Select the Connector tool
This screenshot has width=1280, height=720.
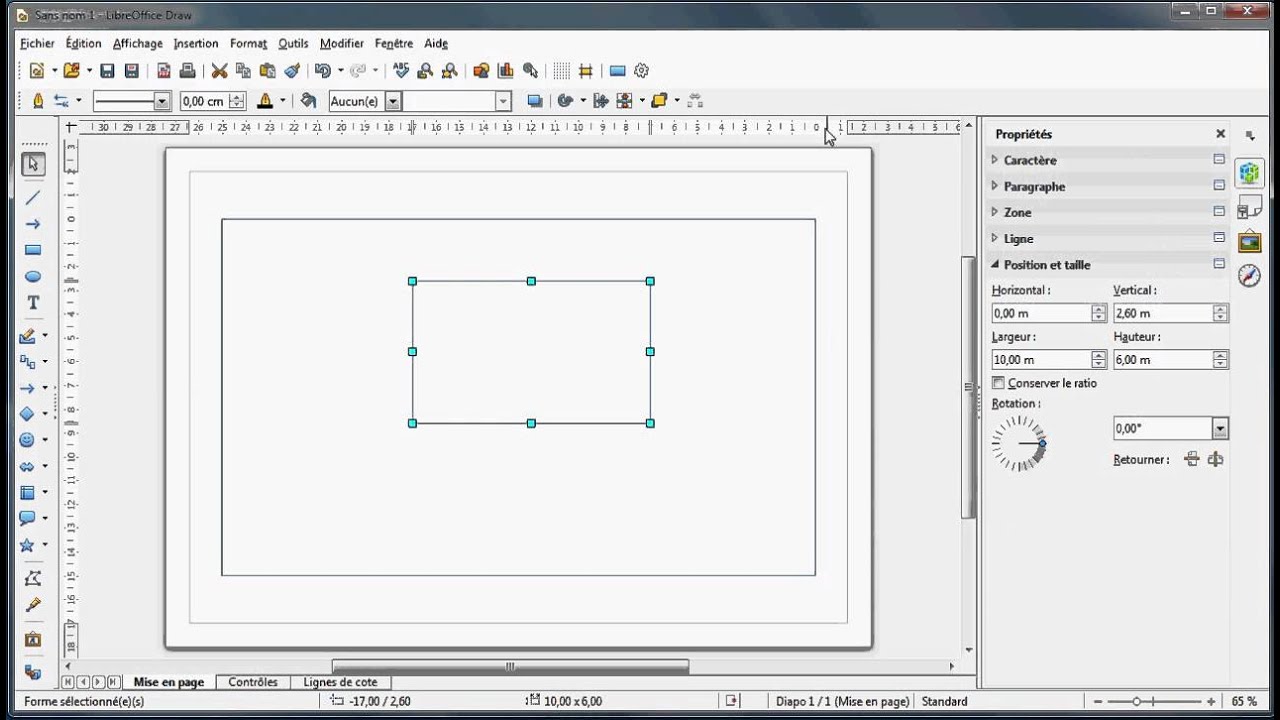[x=28, y=362]
